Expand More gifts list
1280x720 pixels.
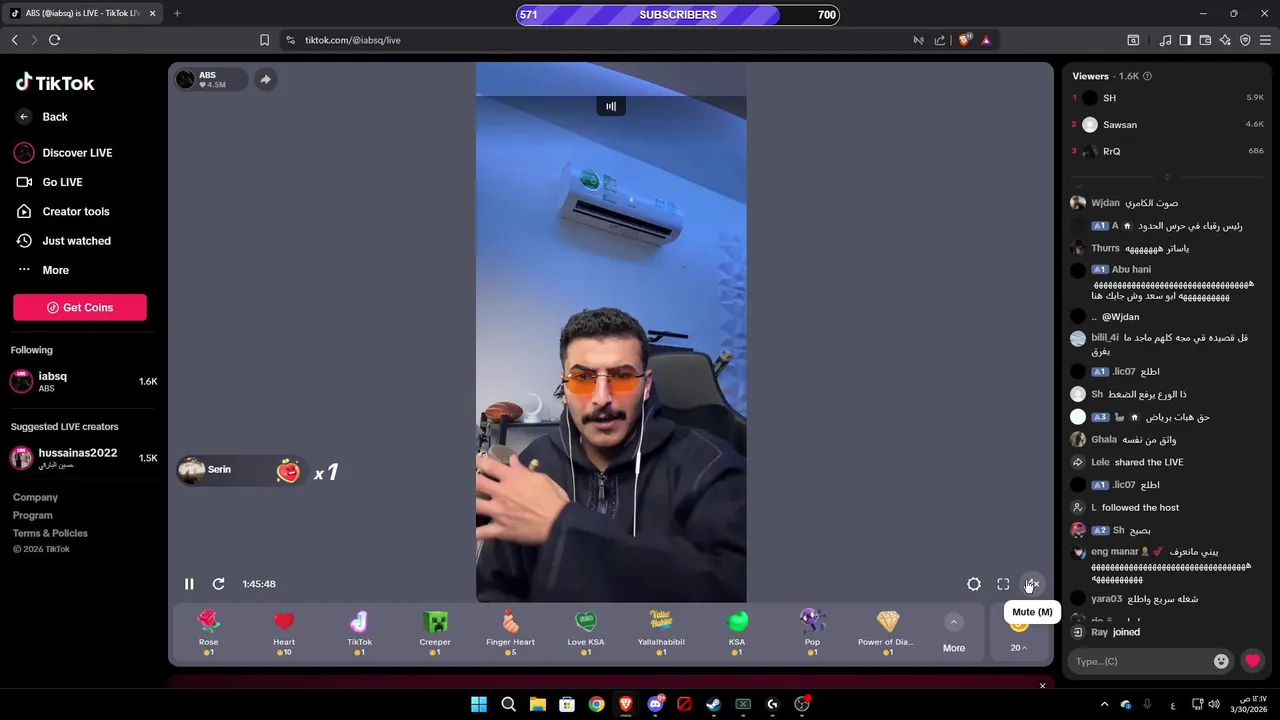(954, 633)
